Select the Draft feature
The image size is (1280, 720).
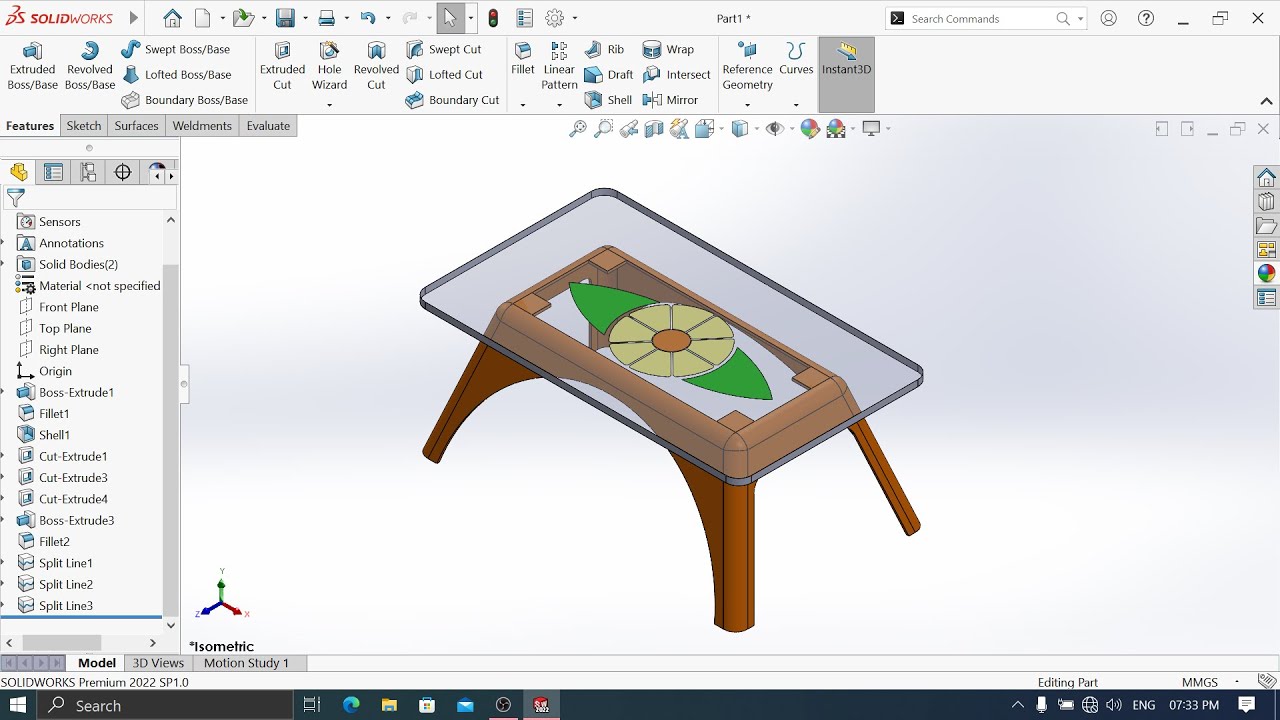point(608,74)
